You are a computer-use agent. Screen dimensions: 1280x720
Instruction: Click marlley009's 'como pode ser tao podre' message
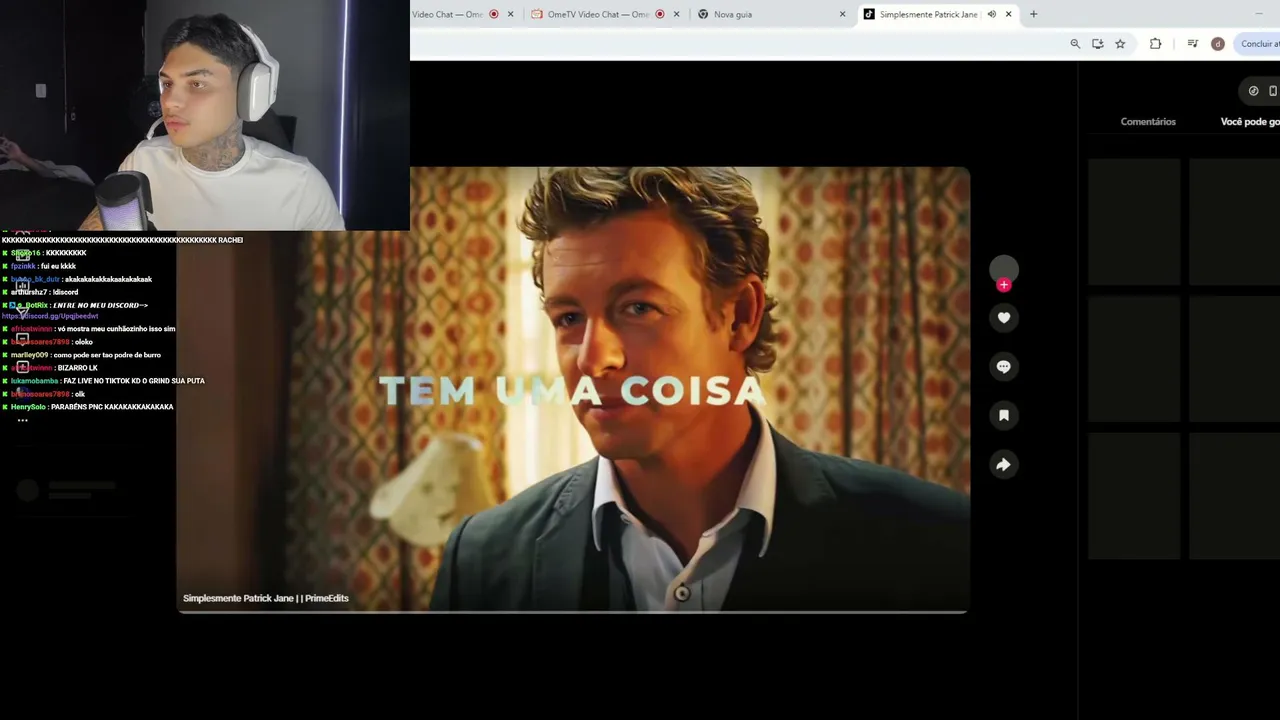coord(81,355)
